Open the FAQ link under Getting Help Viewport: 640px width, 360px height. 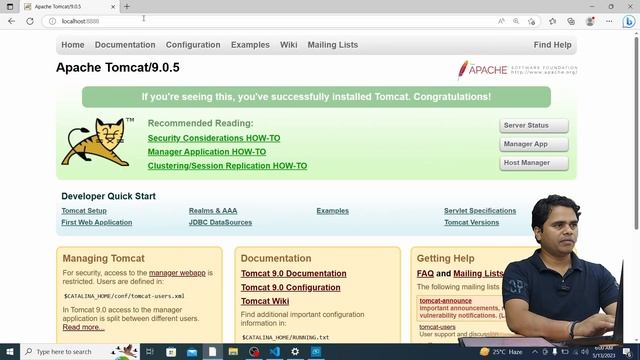coord(425,273)
